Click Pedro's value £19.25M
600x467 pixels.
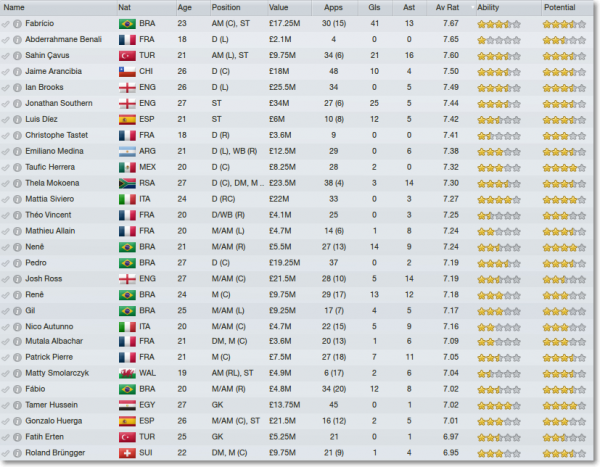(x=285, y=263)
